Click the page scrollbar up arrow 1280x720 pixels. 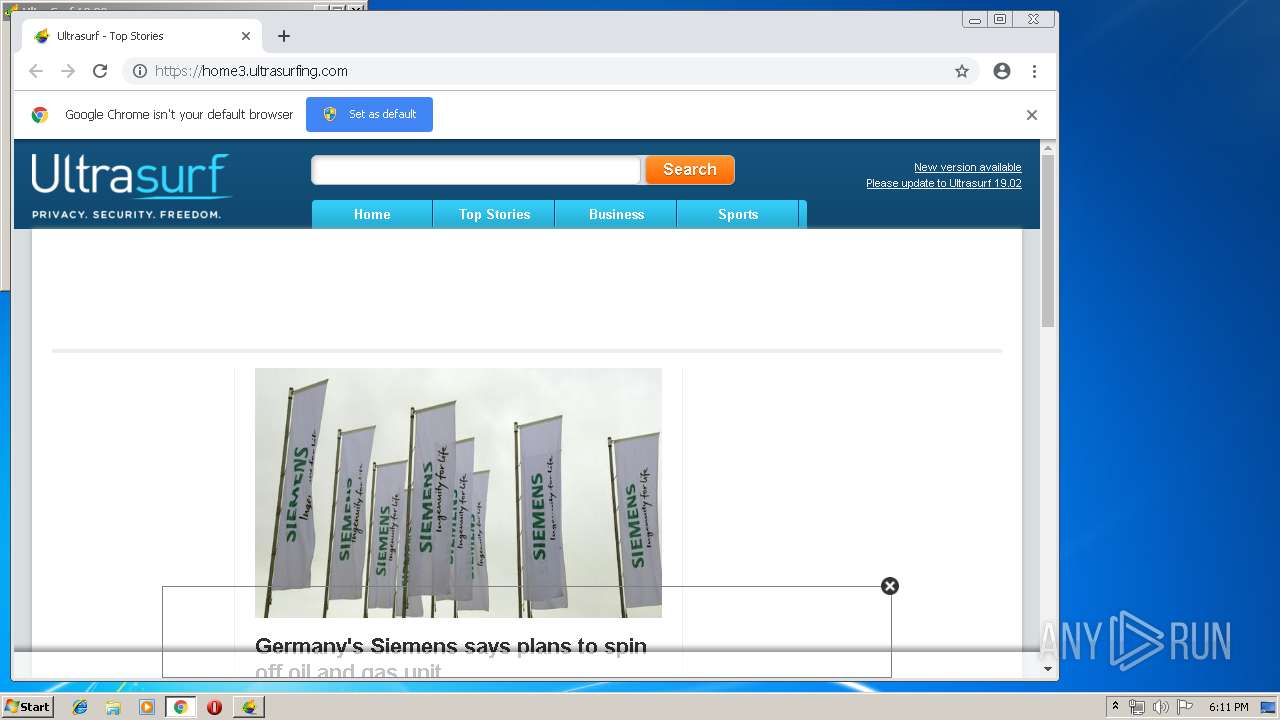(x=1048, y=148)
